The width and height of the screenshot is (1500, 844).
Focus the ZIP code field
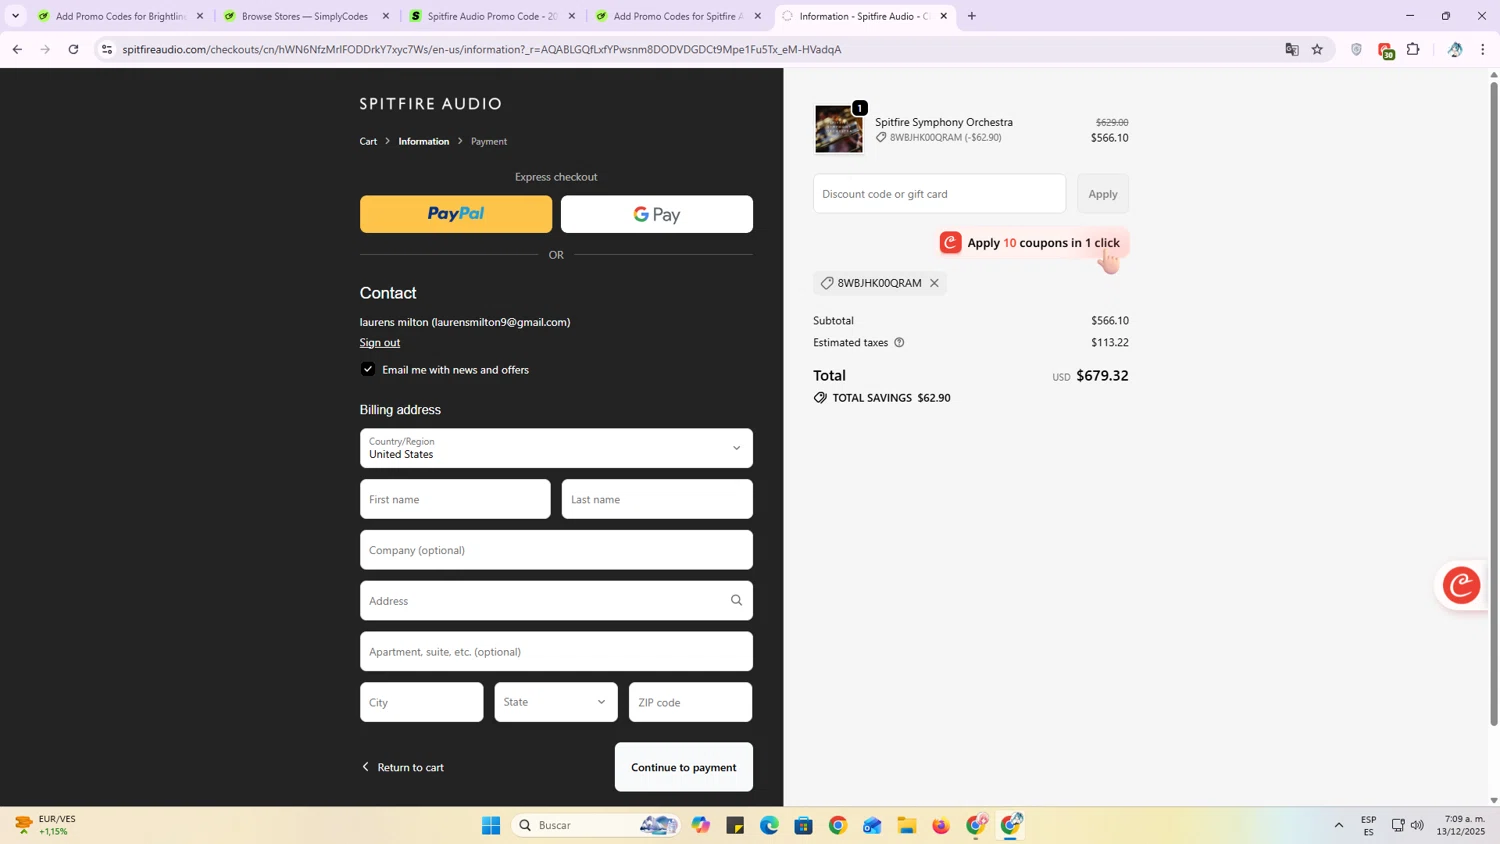[690, 702]
